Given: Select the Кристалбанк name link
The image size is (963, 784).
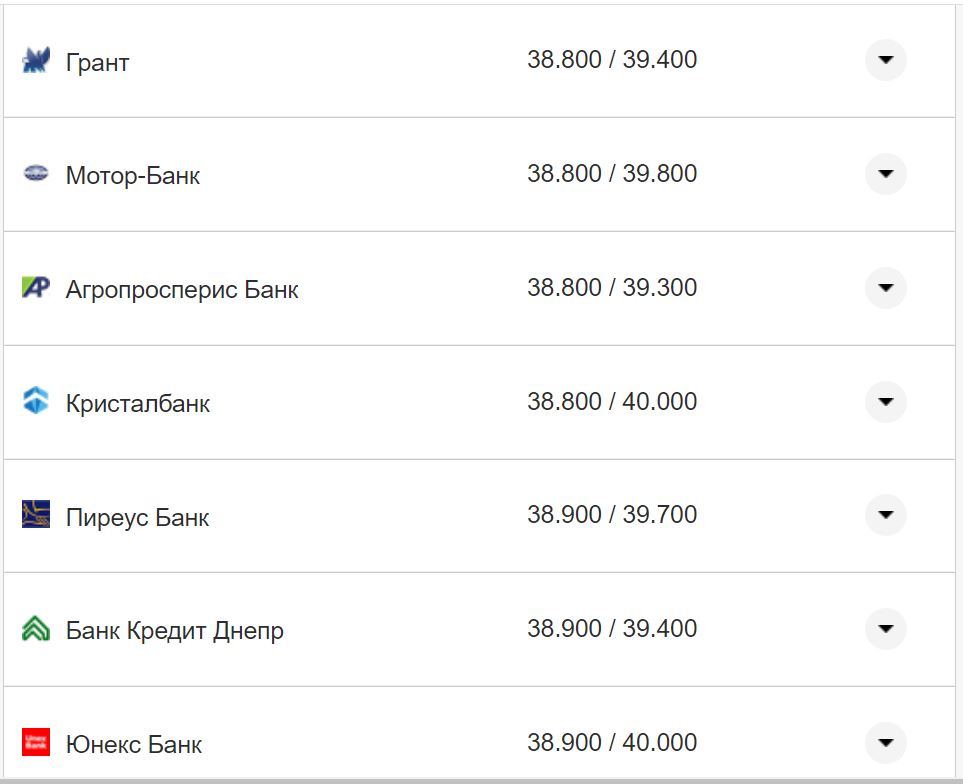Looking at the screenshot, I should [x=138, y=404].
